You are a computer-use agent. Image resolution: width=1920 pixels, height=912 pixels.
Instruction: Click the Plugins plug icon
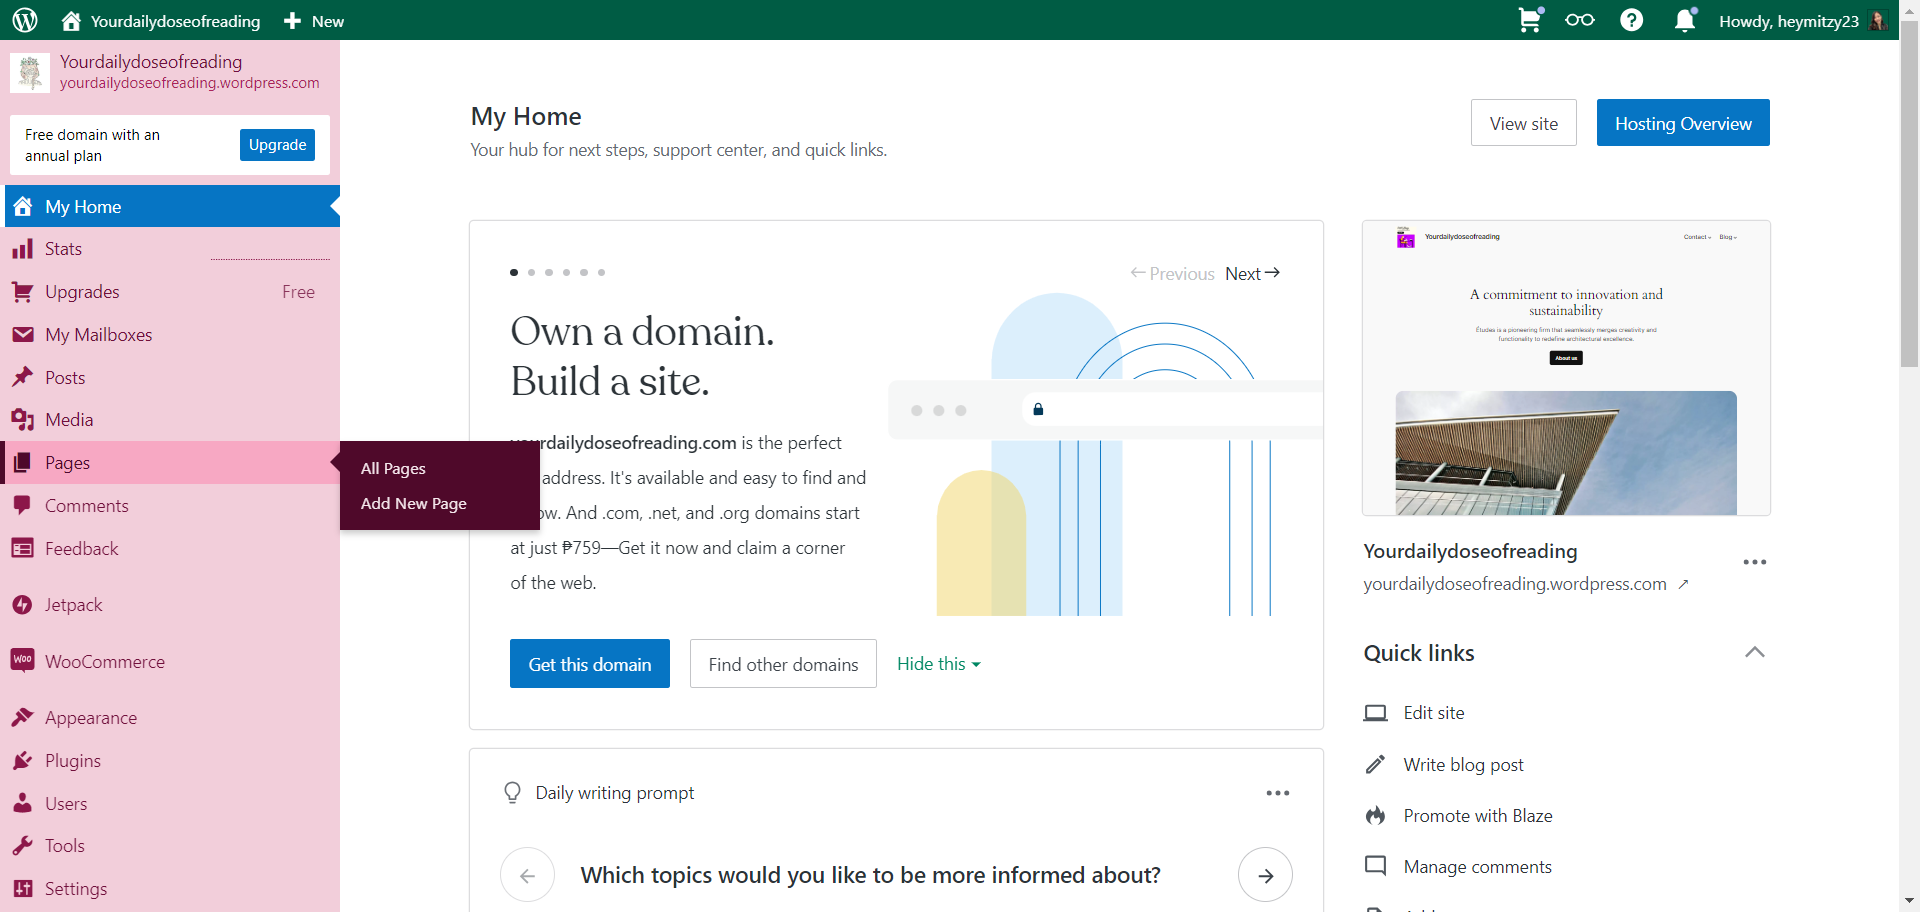[22, 761]
